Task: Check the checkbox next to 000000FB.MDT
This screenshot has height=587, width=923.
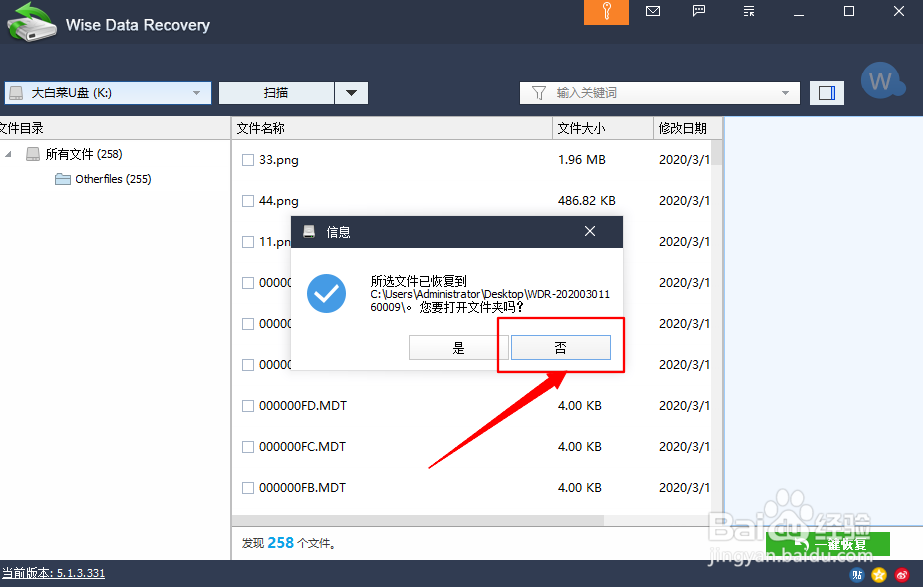Action: point(246,488)
